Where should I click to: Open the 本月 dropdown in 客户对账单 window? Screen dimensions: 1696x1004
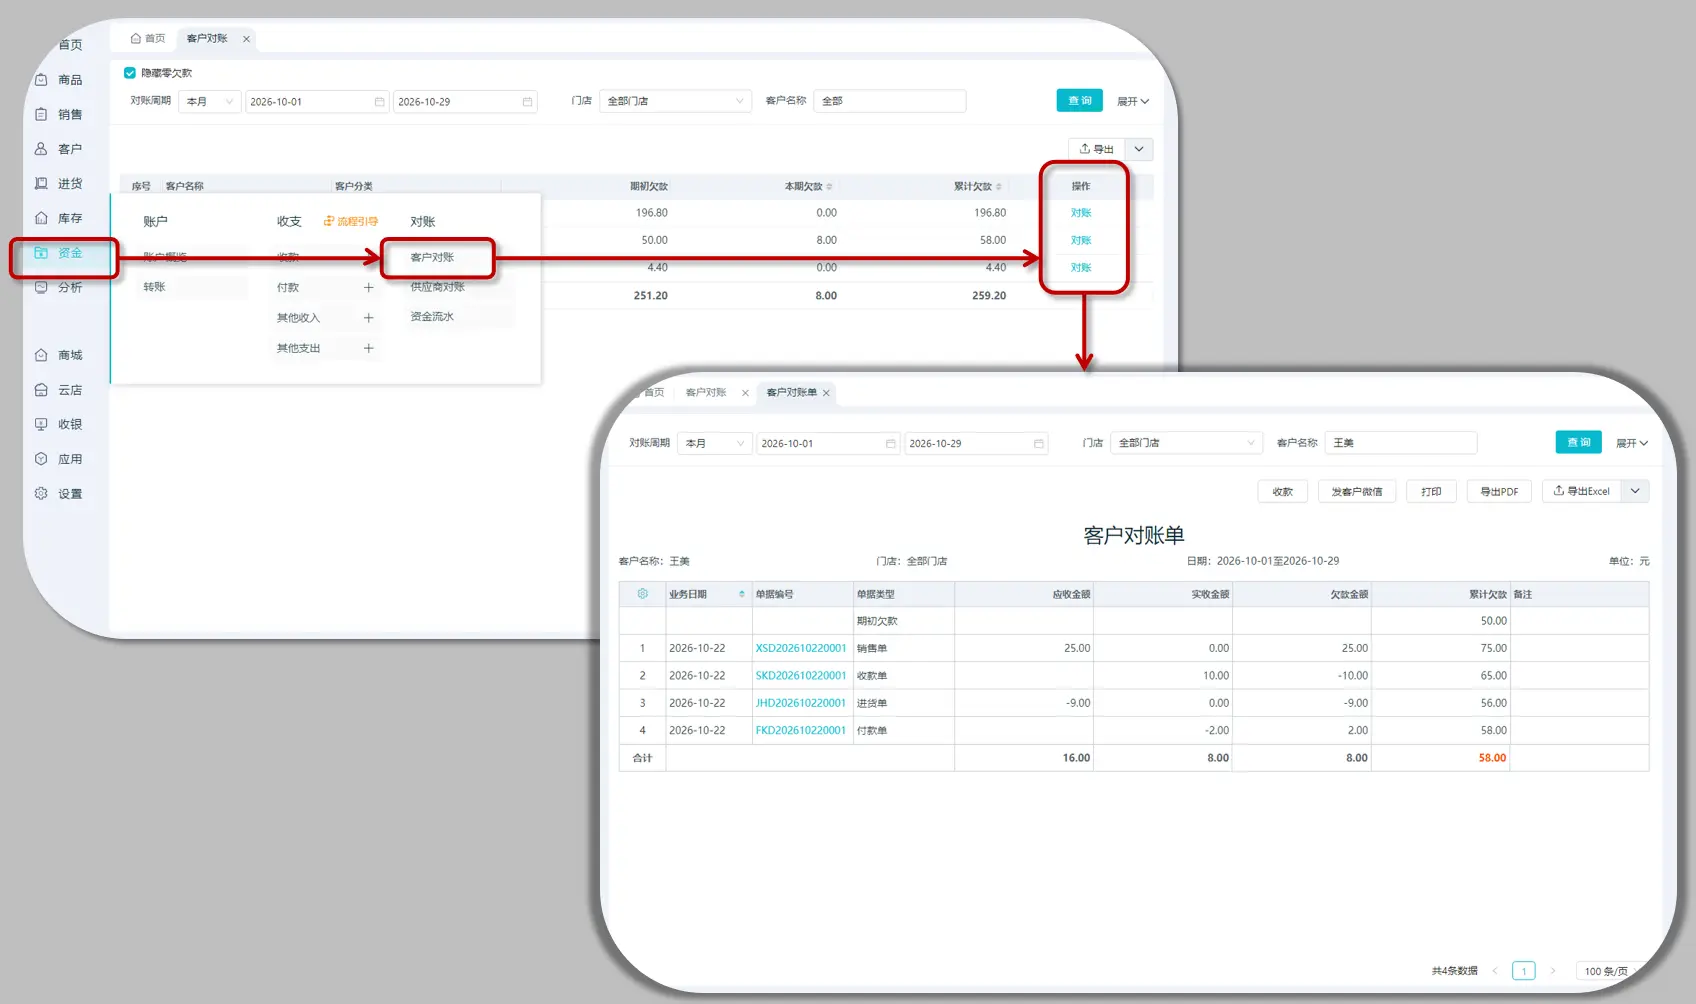[x=714, y=443]
